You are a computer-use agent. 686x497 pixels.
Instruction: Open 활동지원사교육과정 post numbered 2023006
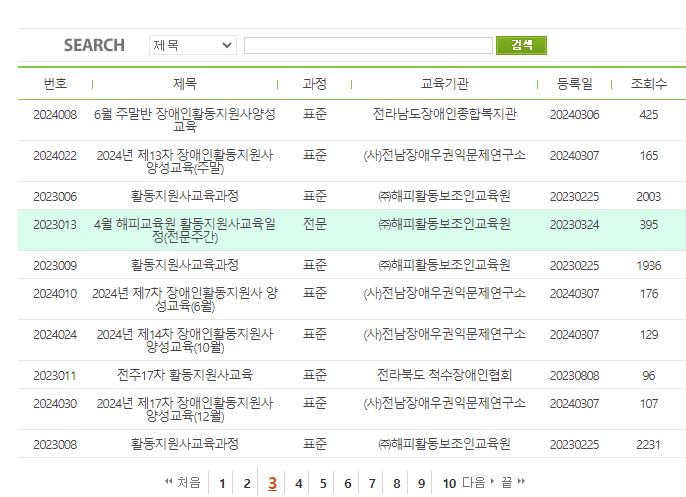[185, 196]
